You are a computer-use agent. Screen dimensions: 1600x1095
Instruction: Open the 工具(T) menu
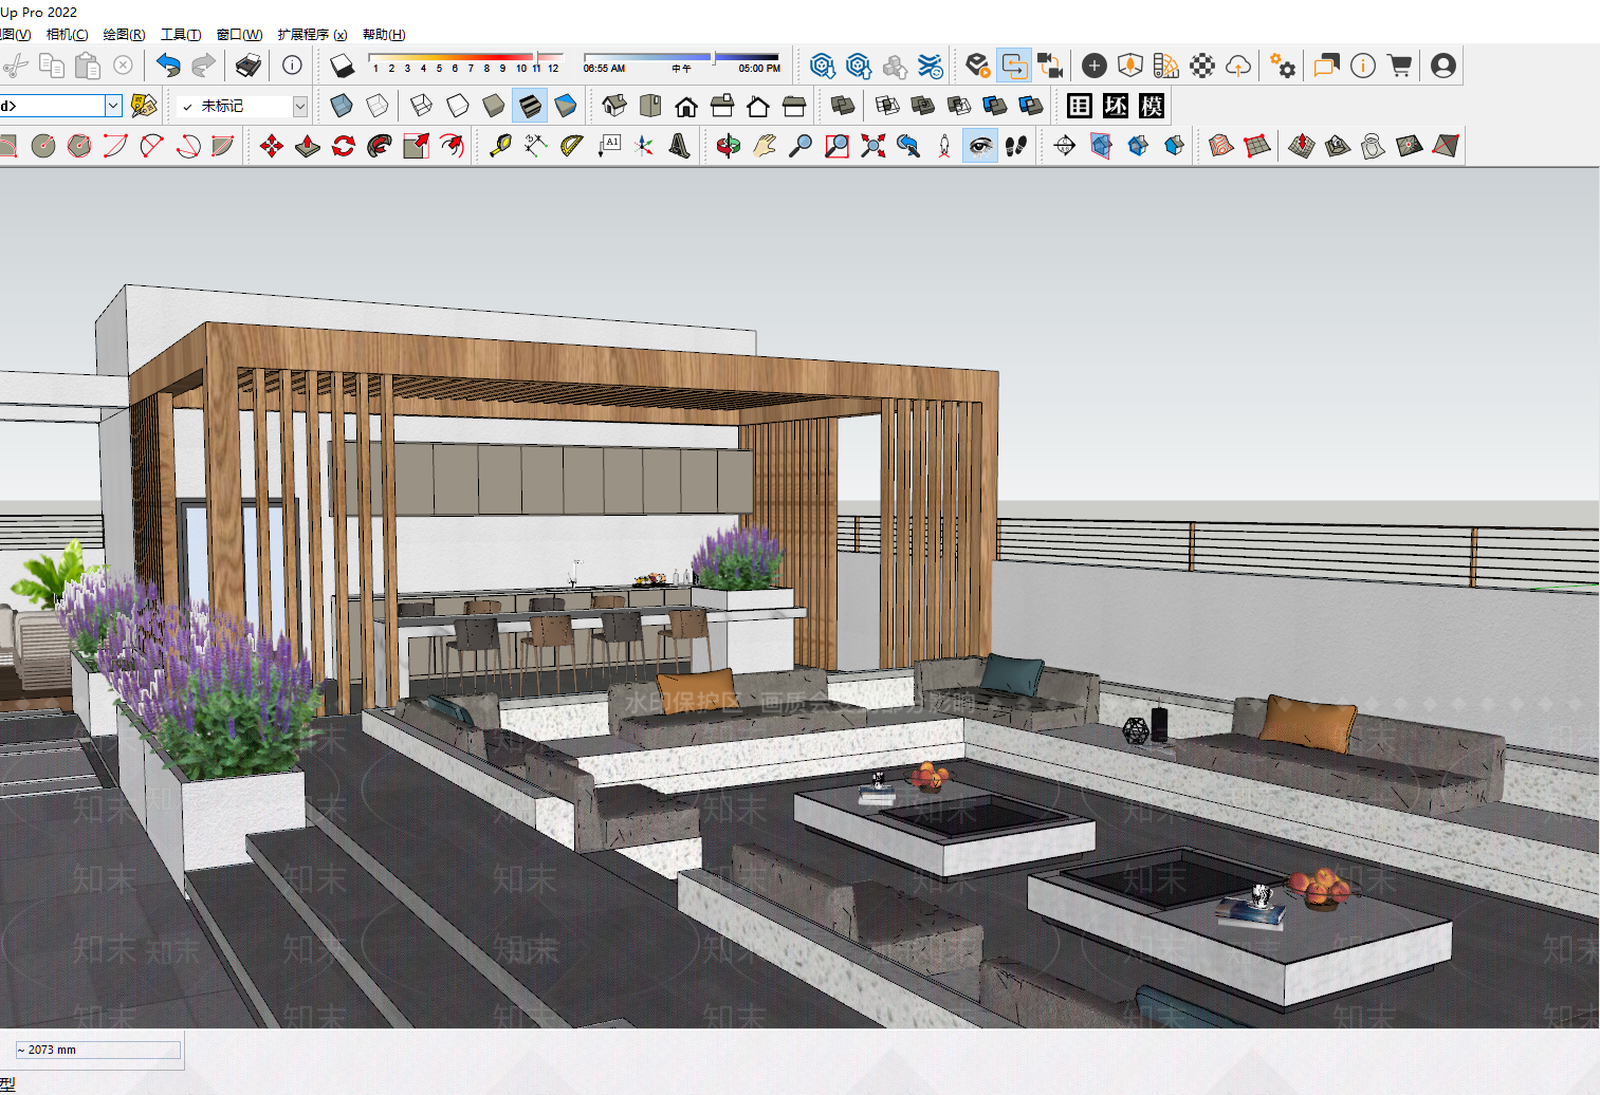click(x=181, y=34)
